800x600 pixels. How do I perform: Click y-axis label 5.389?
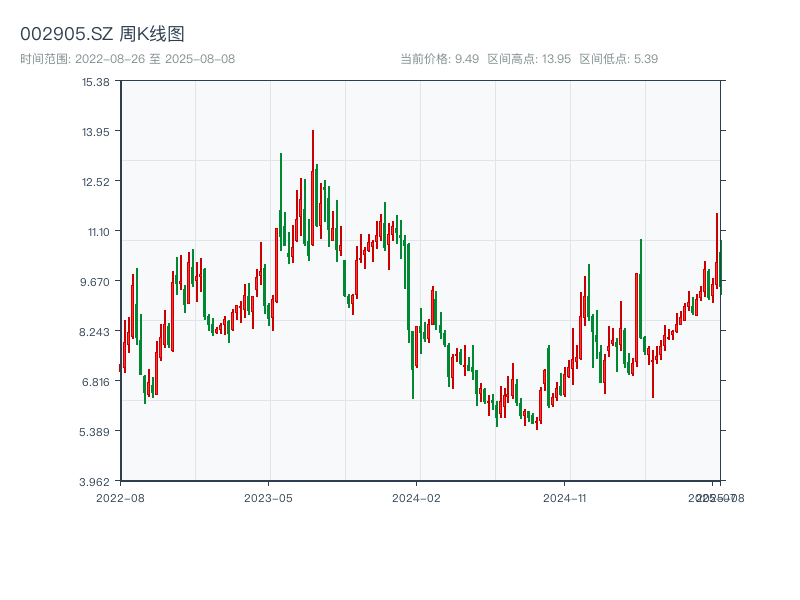point(94,432)
